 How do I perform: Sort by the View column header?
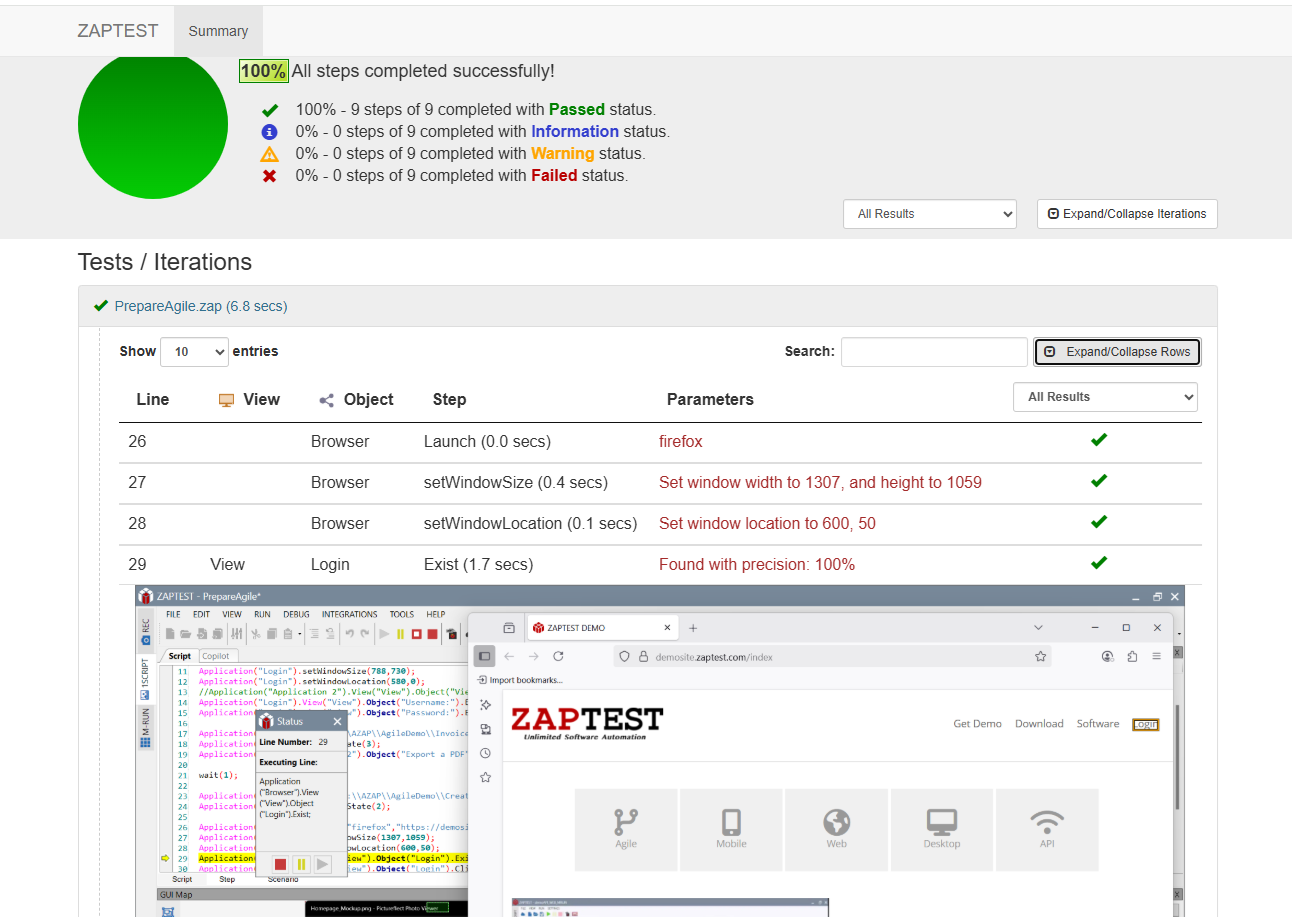point(261,399)
